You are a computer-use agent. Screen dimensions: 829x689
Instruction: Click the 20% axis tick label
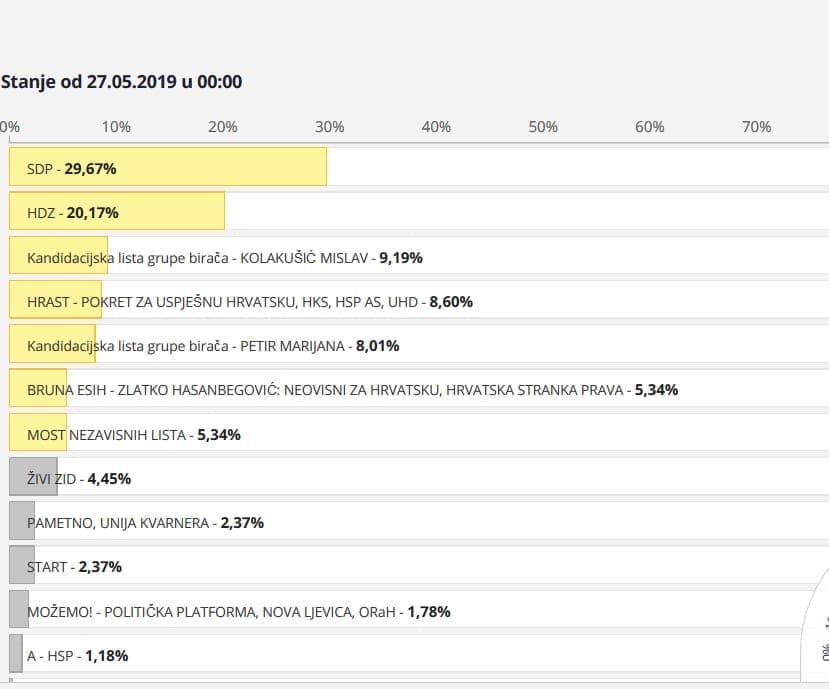click(223, 127)
